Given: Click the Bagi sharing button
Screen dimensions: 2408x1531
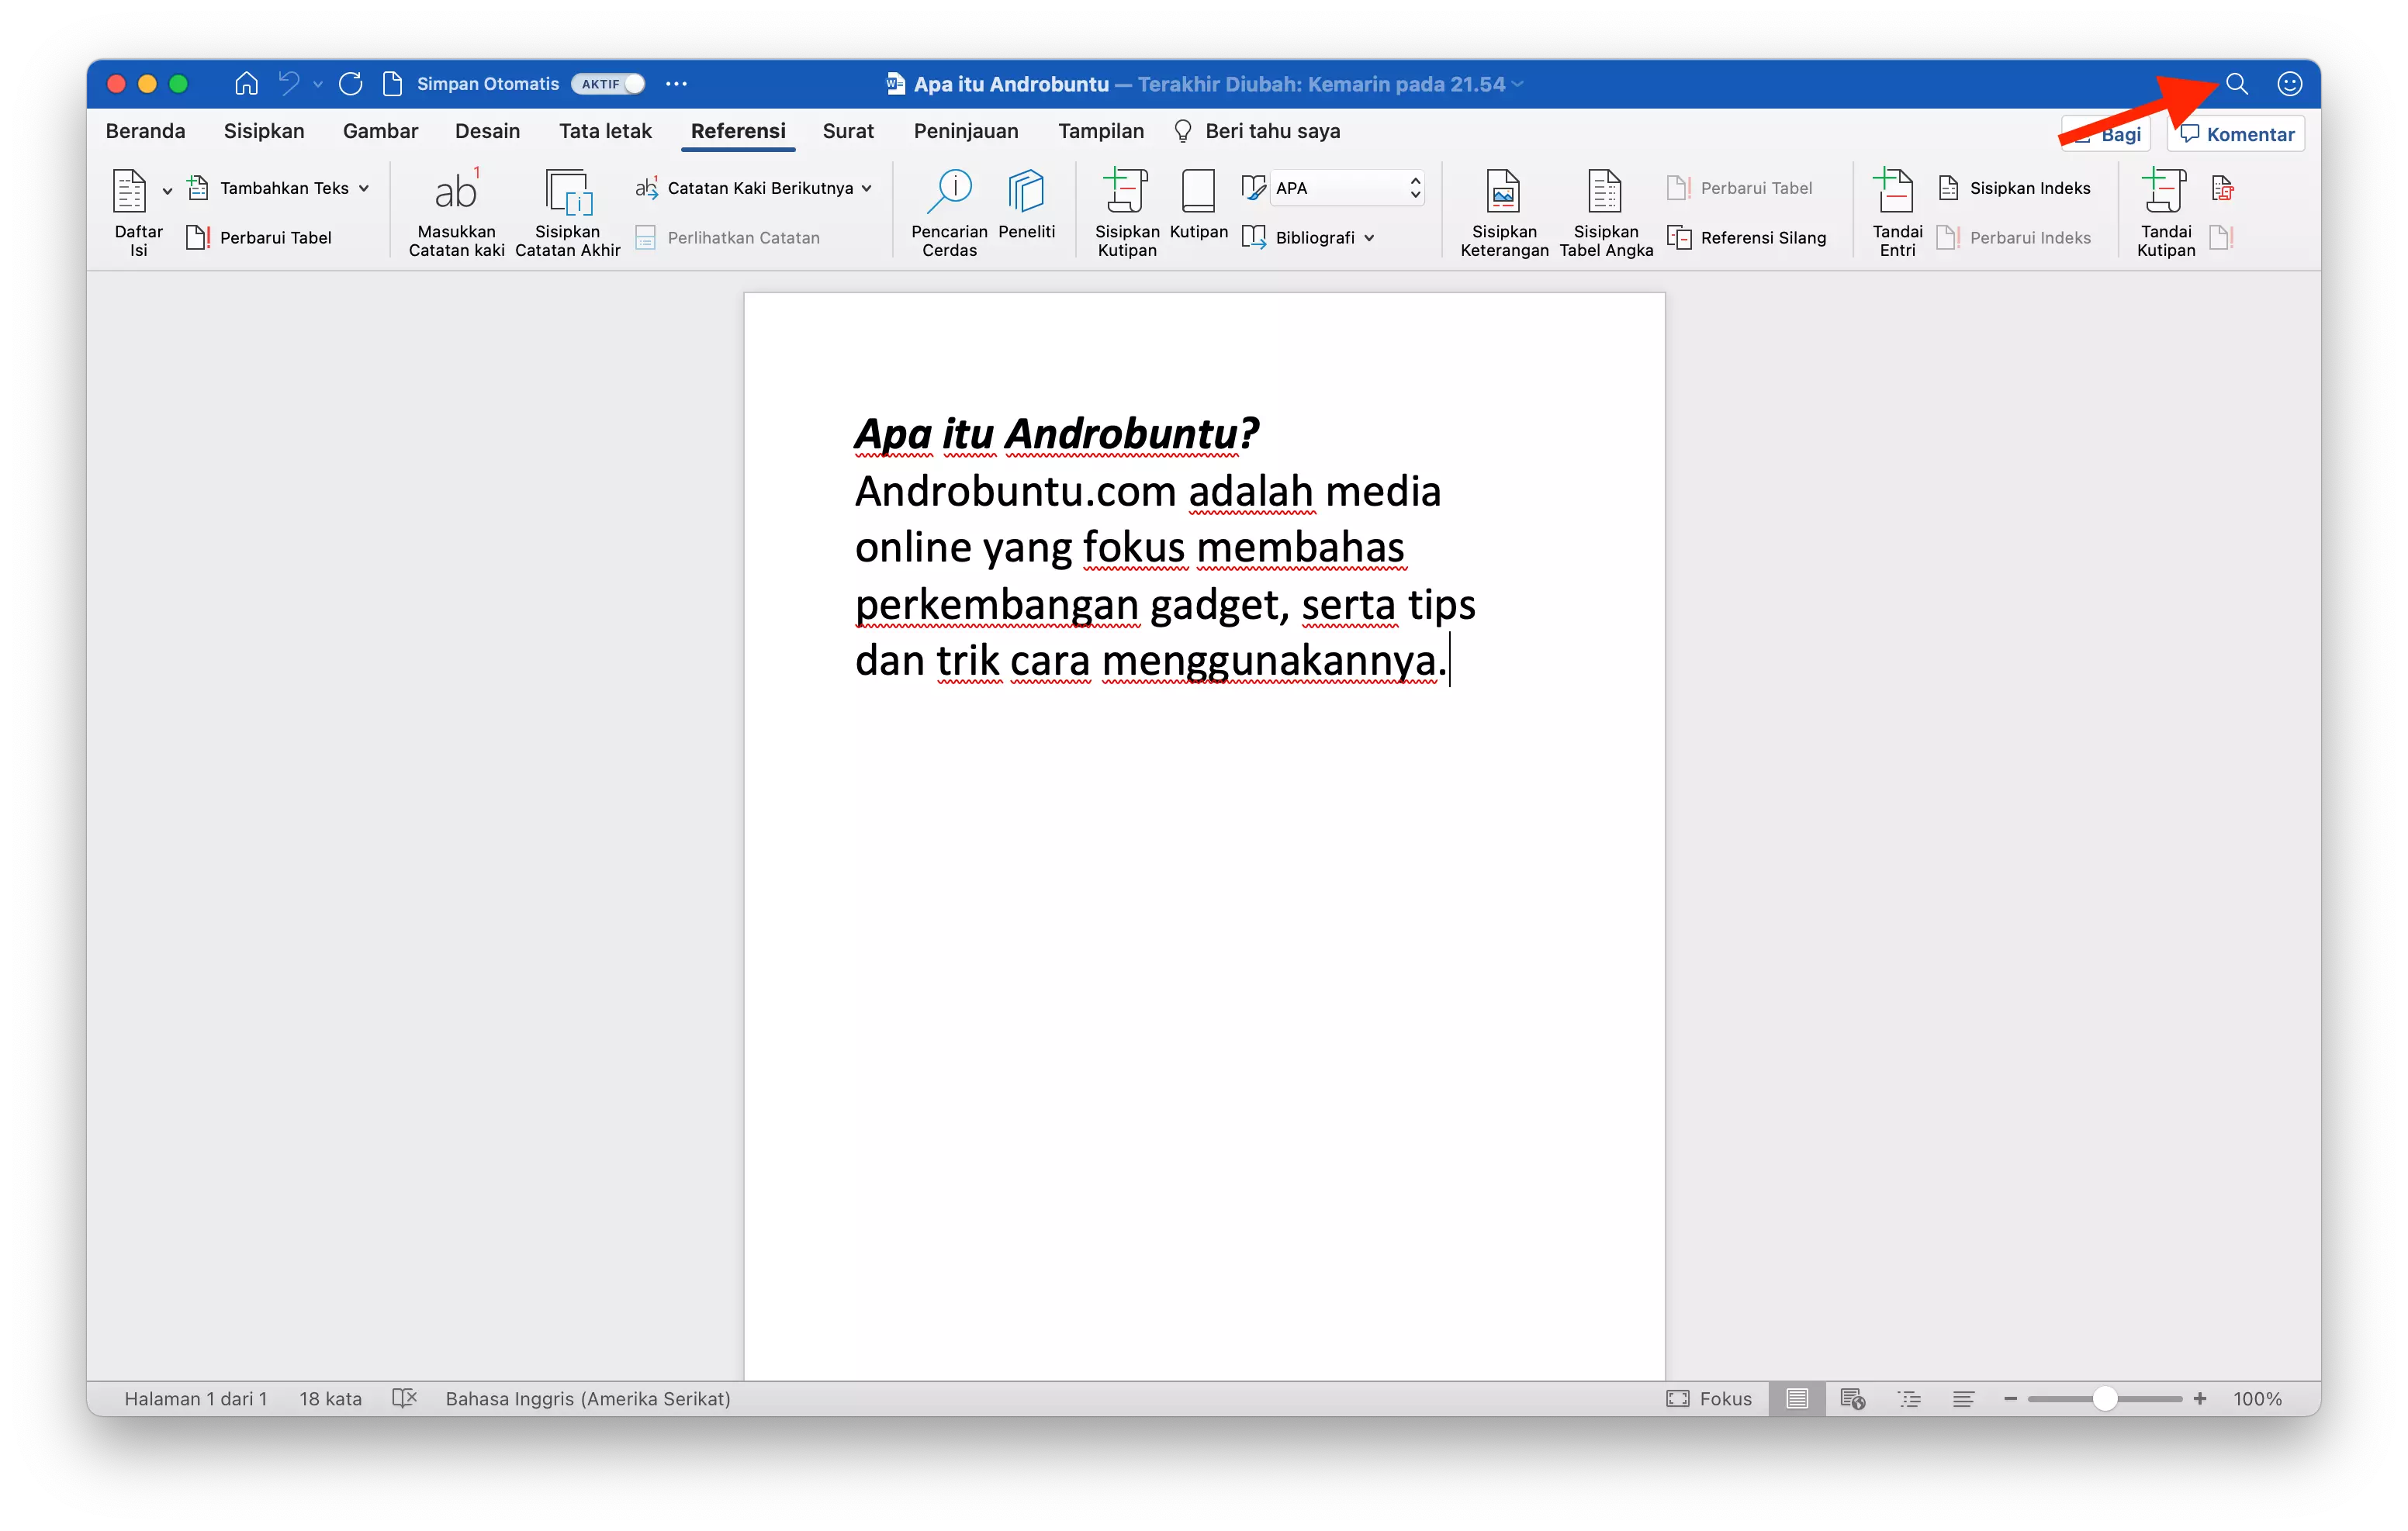Looking at the screenshot, I should point(2105,132).
